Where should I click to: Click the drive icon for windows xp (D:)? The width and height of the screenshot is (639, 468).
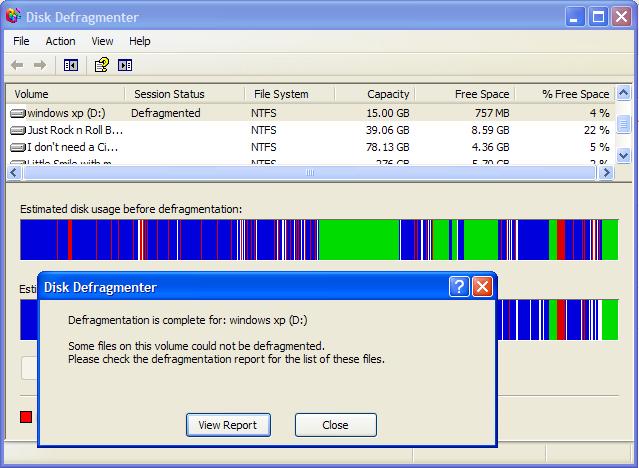18,113
